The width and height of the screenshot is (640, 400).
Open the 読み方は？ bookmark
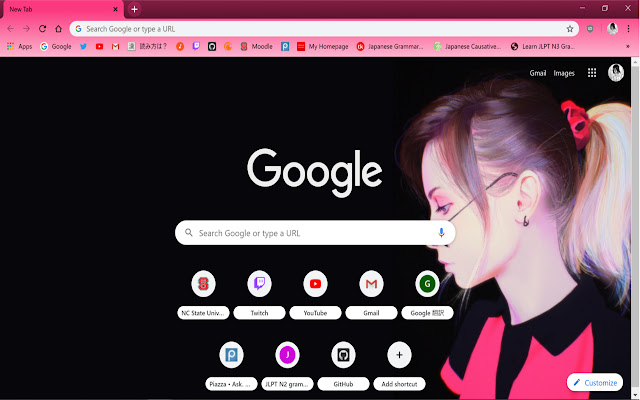147,47
